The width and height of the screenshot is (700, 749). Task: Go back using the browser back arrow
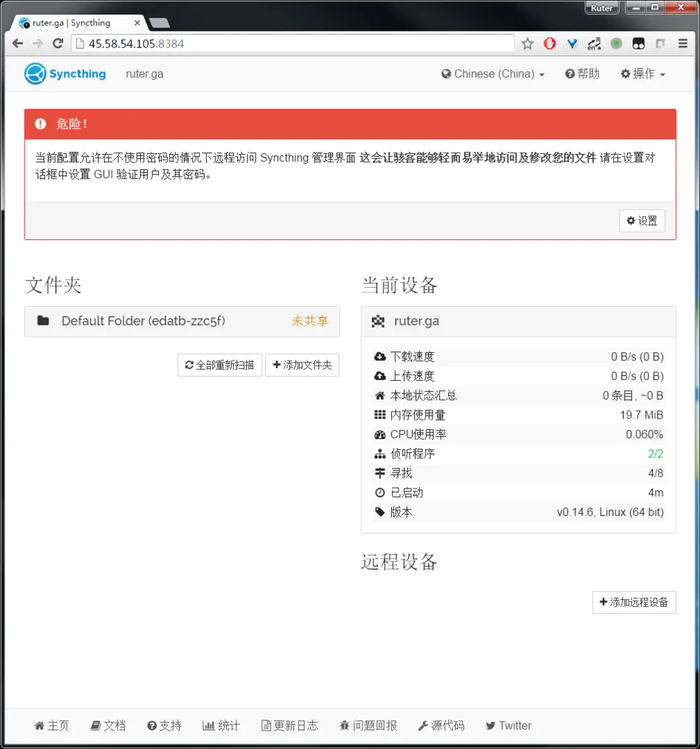point(17,43)
